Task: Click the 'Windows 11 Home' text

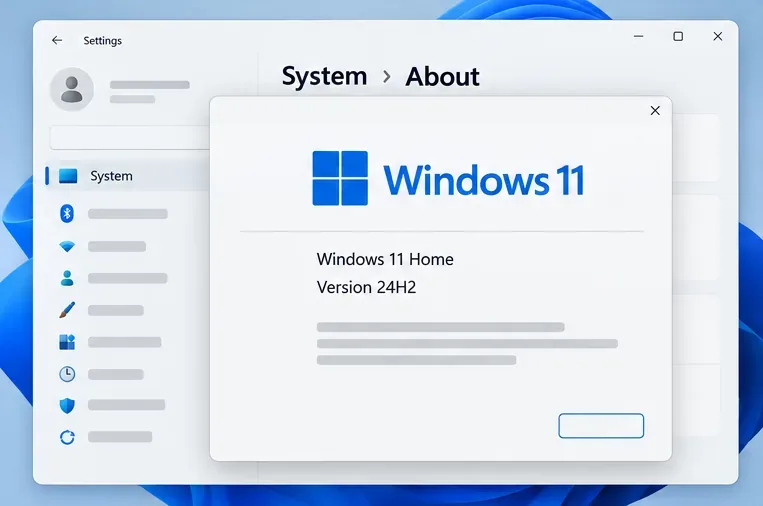Action: (385, 259)
